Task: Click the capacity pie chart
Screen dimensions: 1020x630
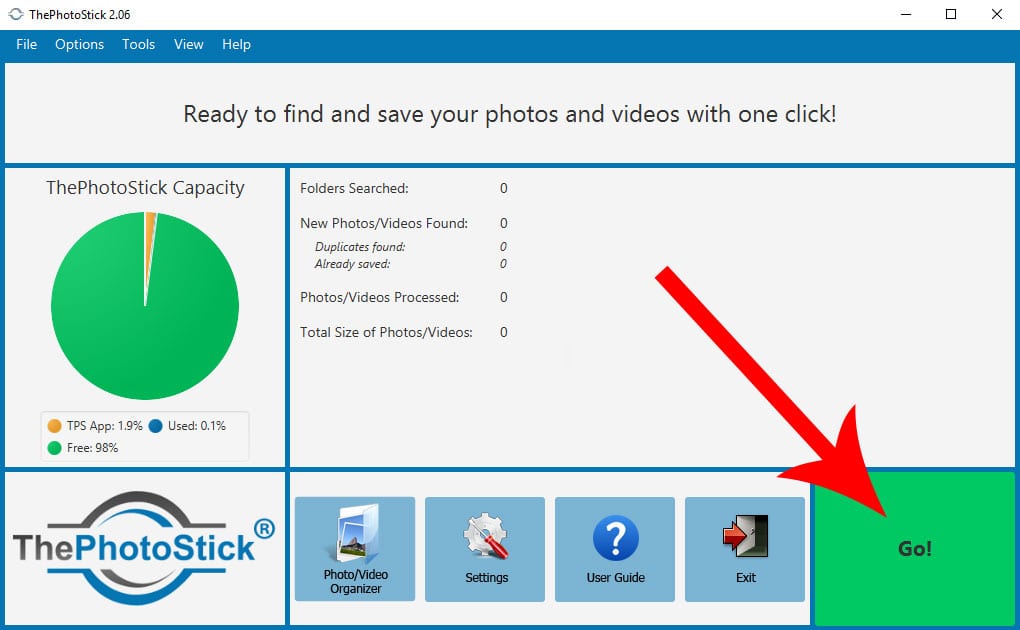Action: pos(145,305)
